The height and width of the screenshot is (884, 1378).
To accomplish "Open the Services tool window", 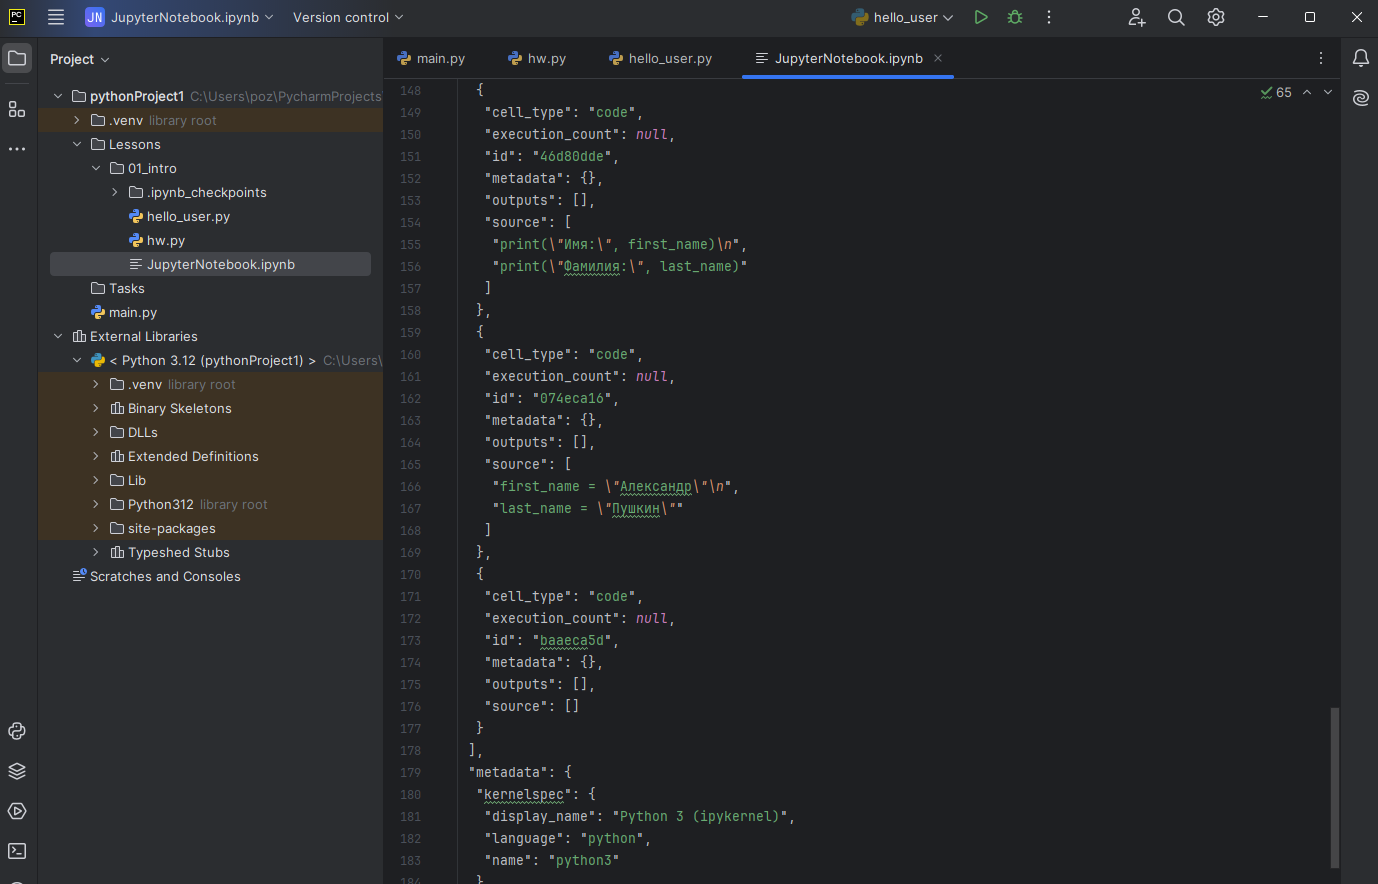I will click(16, 811).
